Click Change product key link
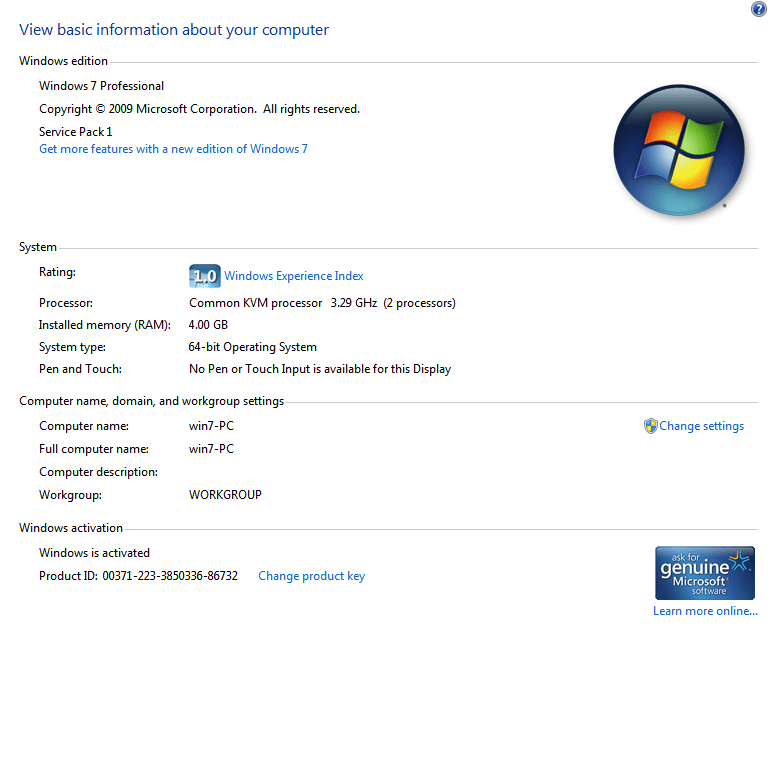The image size is (768, 768). [x=312, y=576]
